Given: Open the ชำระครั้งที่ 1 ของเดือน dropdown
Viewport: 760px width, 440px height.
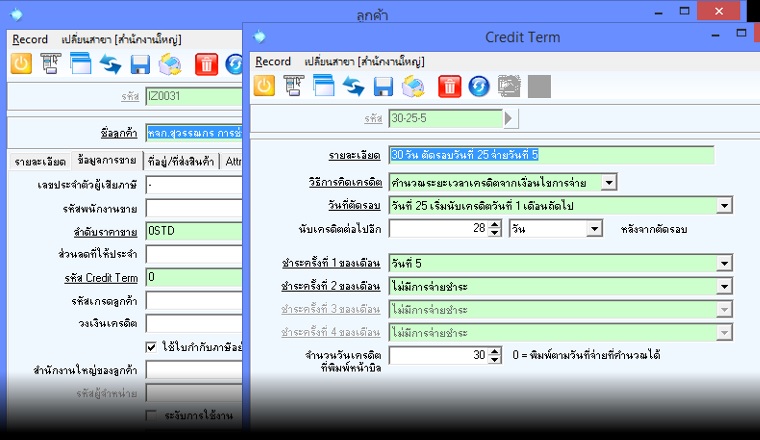Looking at the screenshot, I should (x=724, y=264).
